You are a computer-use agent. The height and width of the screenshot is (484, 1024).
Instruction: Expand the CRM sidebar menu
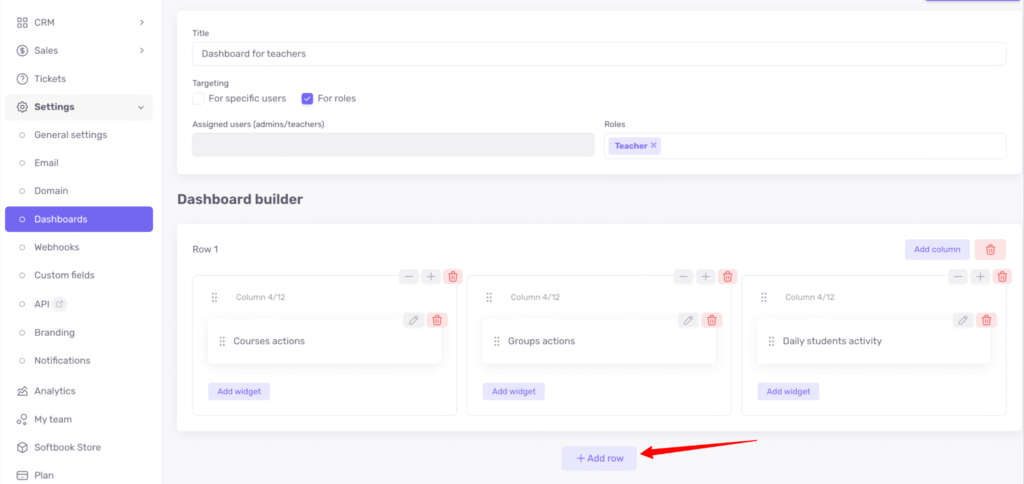point(142,22)
